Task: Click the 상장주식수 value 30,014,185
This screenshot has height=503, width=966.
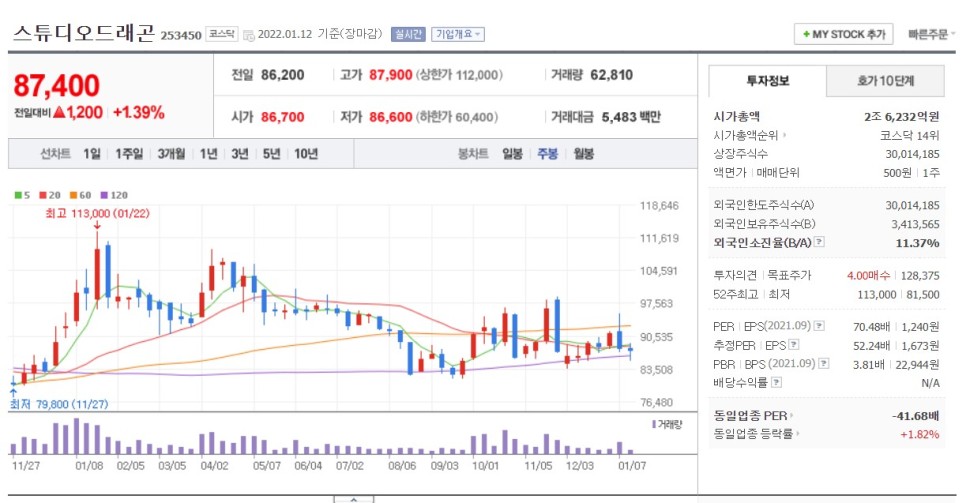Action: tap(912, 154)
